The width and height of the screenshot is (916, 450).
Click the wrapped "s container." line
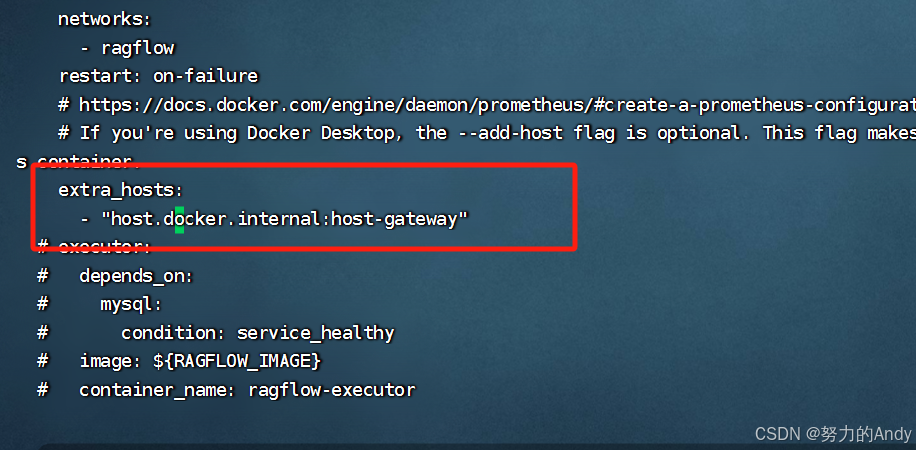[x=78, y=162]
